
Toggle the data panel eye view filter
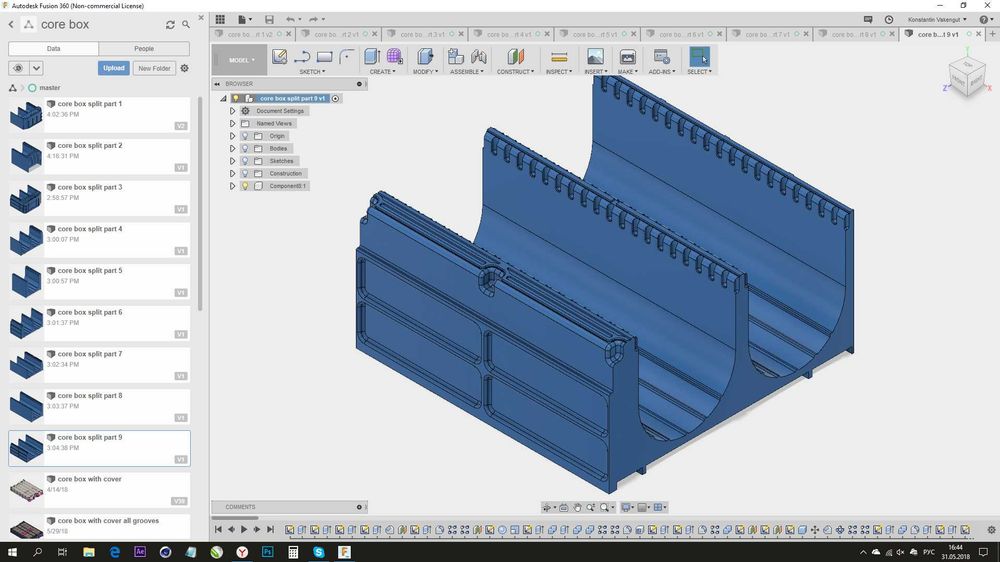click(18, 68)
